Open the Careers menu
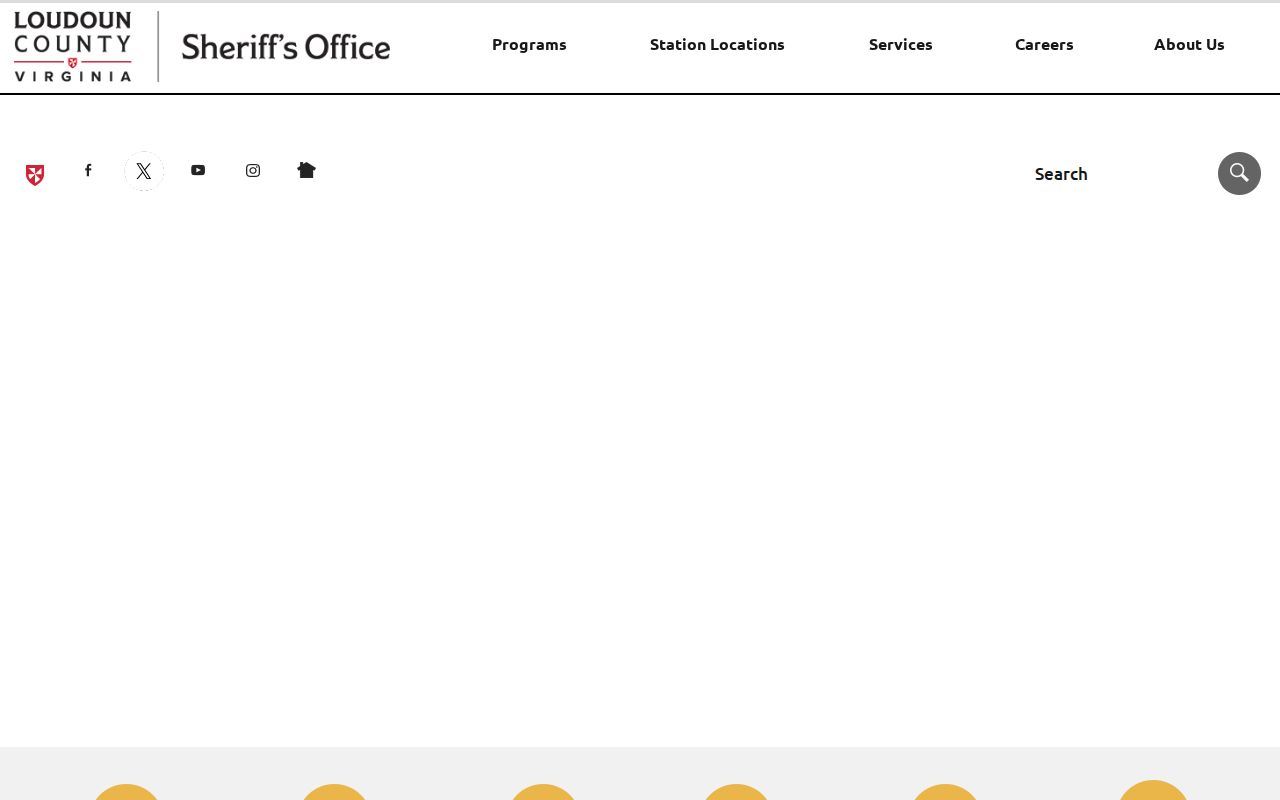Image resolution: width=1280 pixels, height=800 pixels. pyautogui.click(x=1044, y=44)
